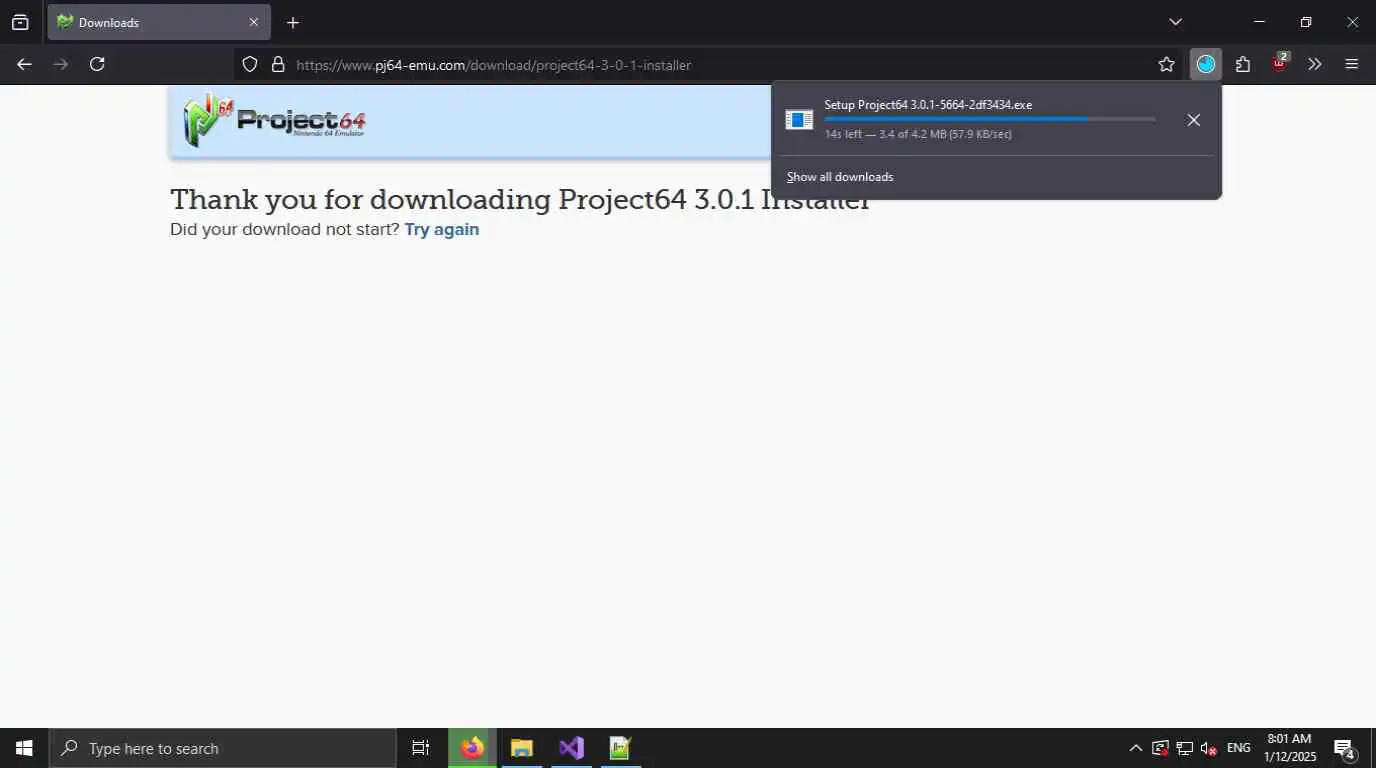
Task: Open Task View on the taskbar
Action: pyautogui.click(x=421, y=748)
